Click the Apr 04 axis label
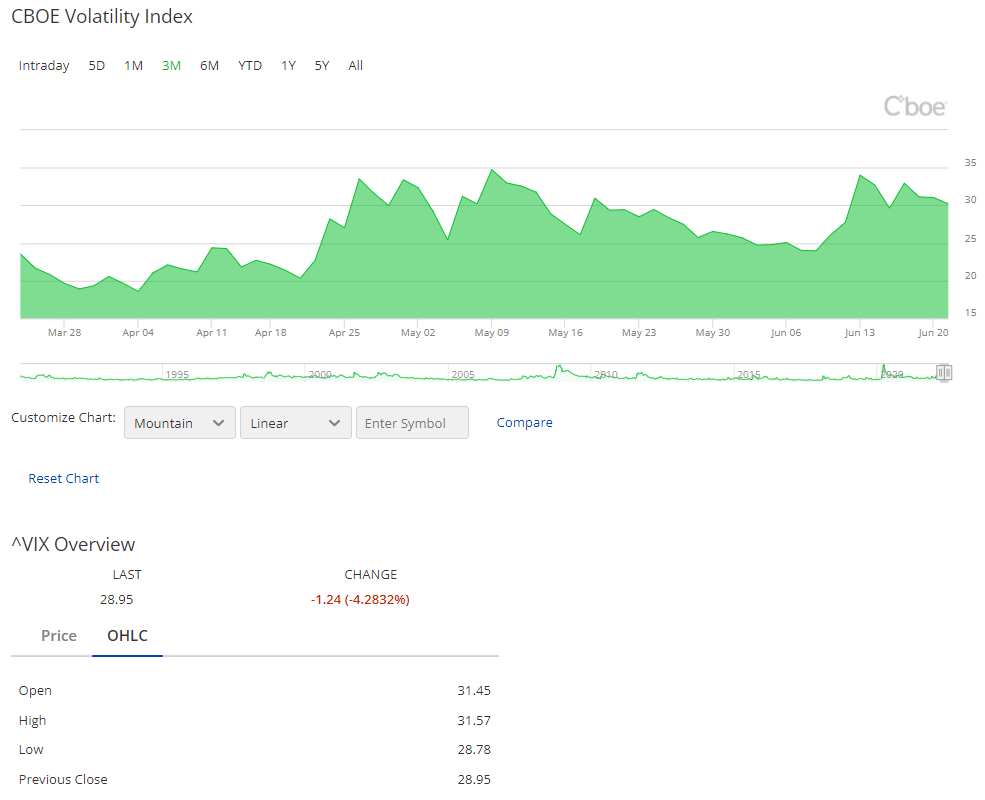Image resolution: width=985 pixels, height=800 pixels. [138, 333]
